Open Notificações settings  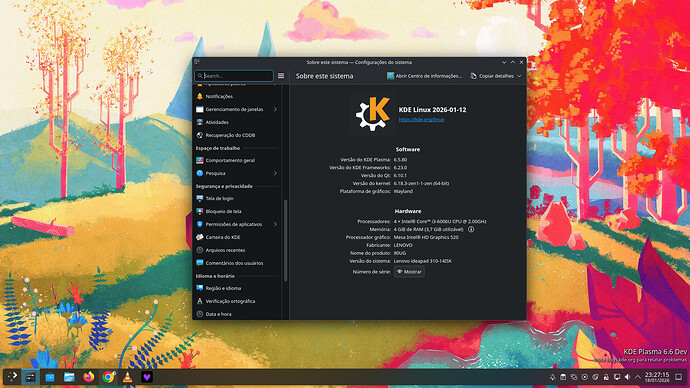(x=237, y=96)
